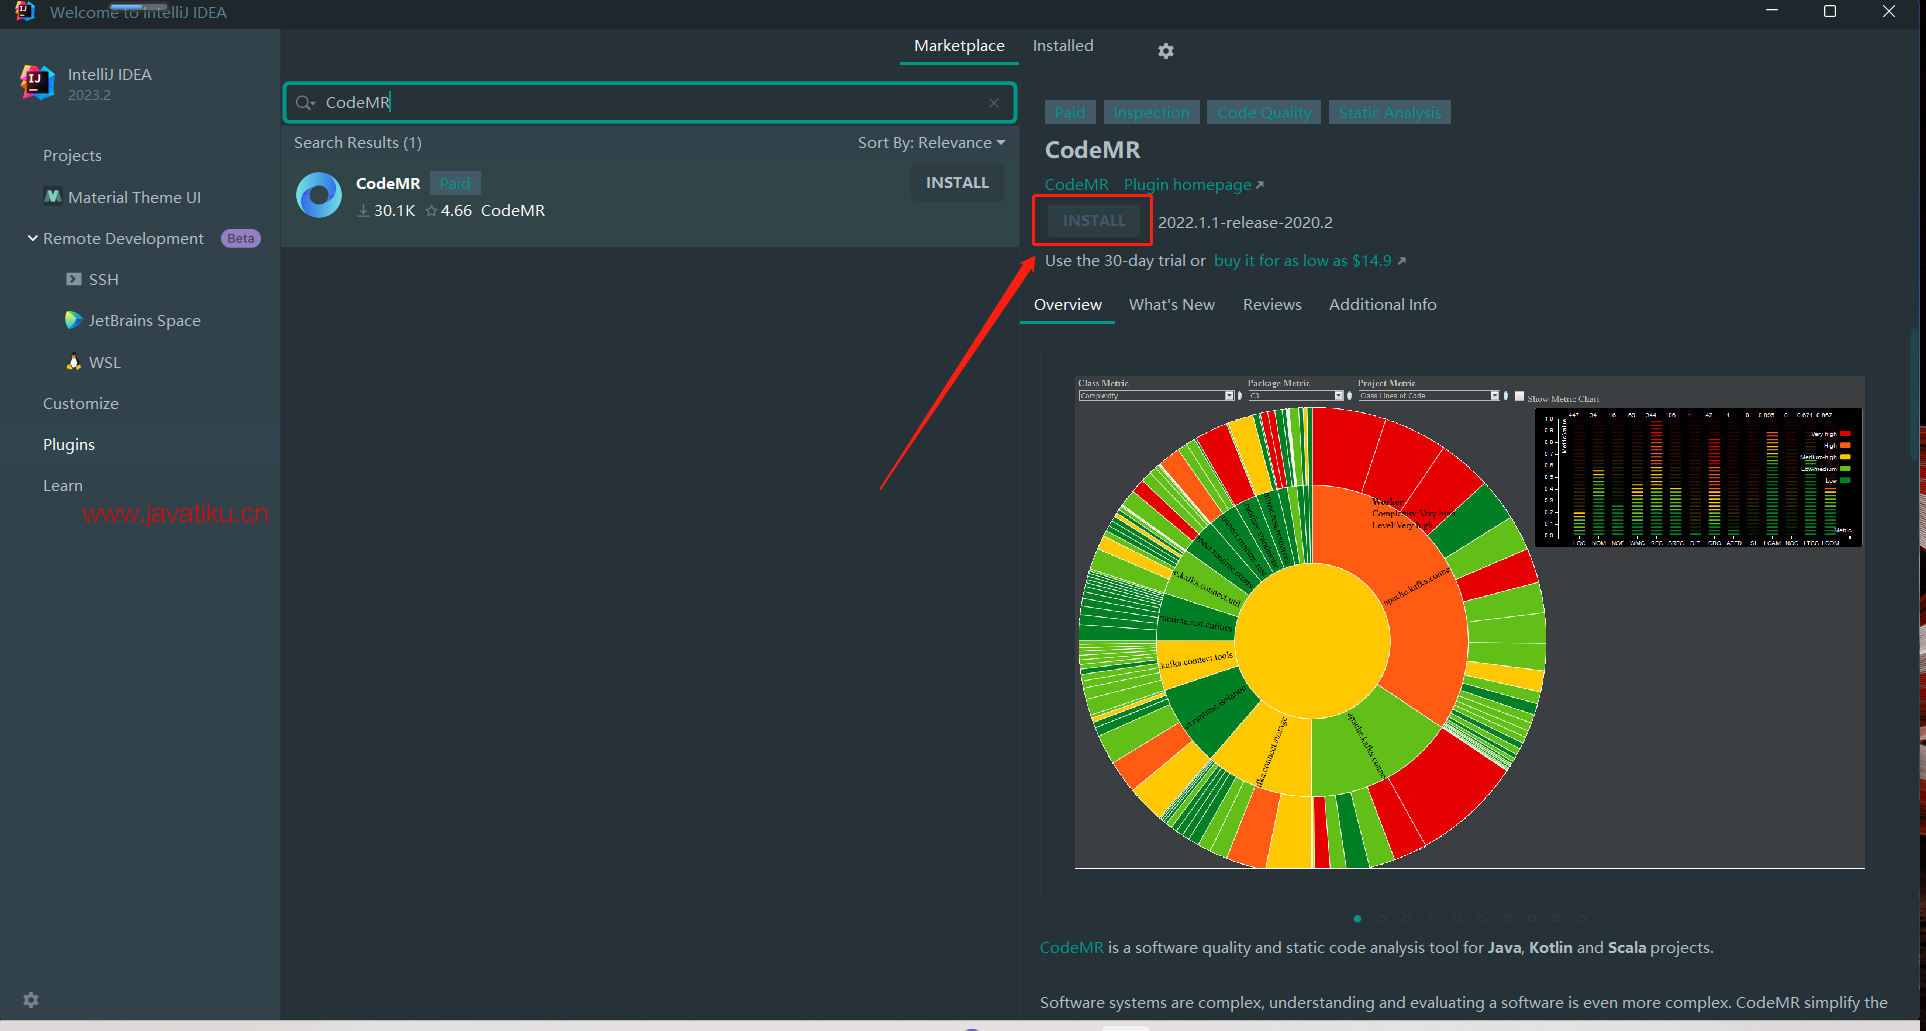
Task: Click the CodeMR plugin logo
Action: [x=319, y=195]
